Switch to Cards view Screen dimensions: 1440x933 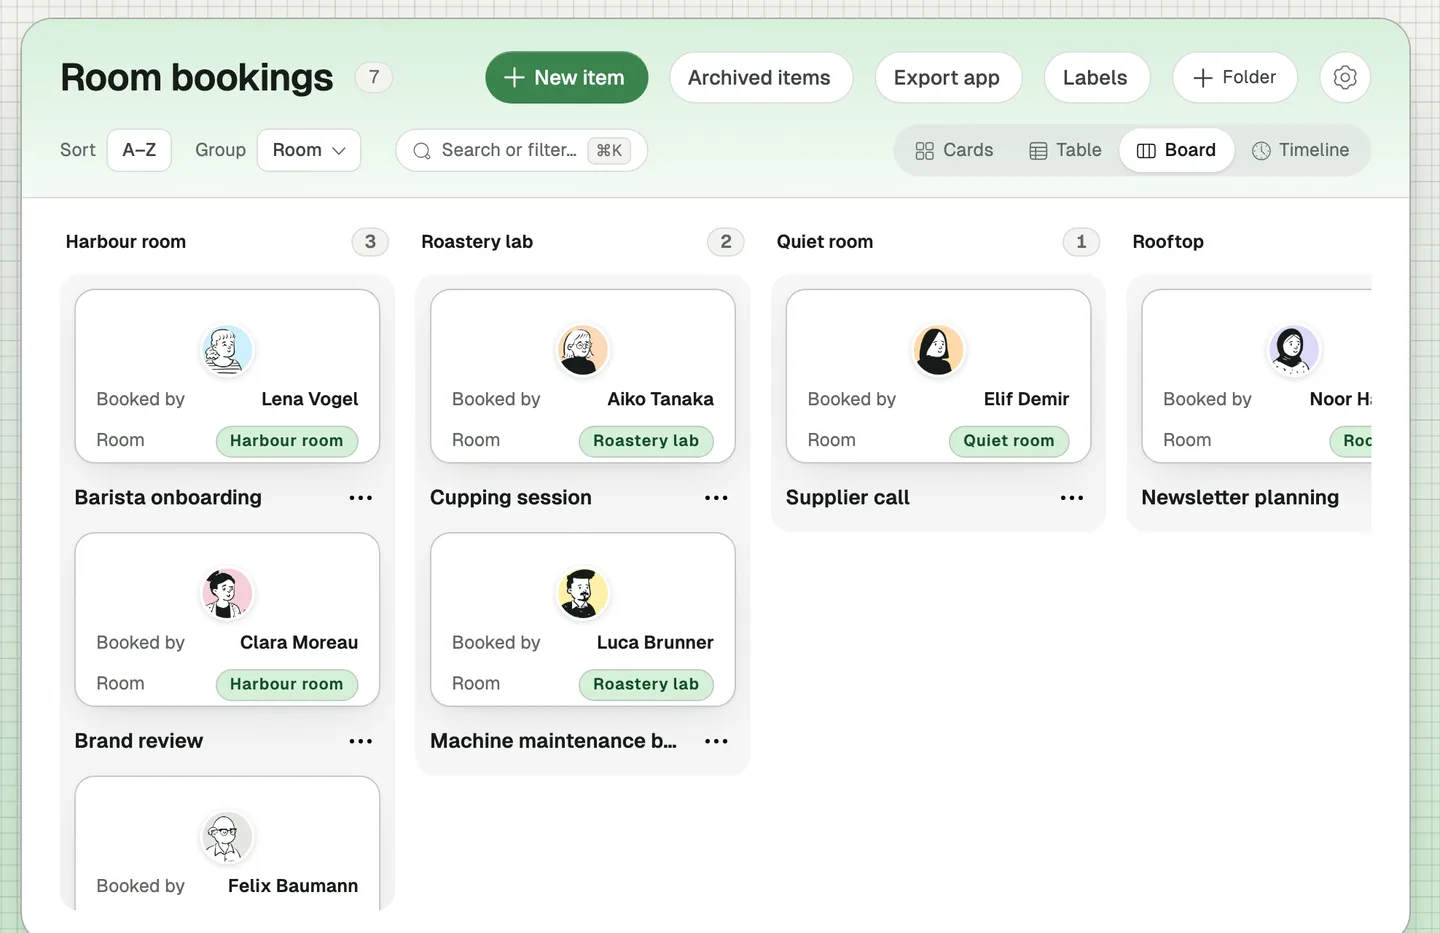[x=954, y=150]
